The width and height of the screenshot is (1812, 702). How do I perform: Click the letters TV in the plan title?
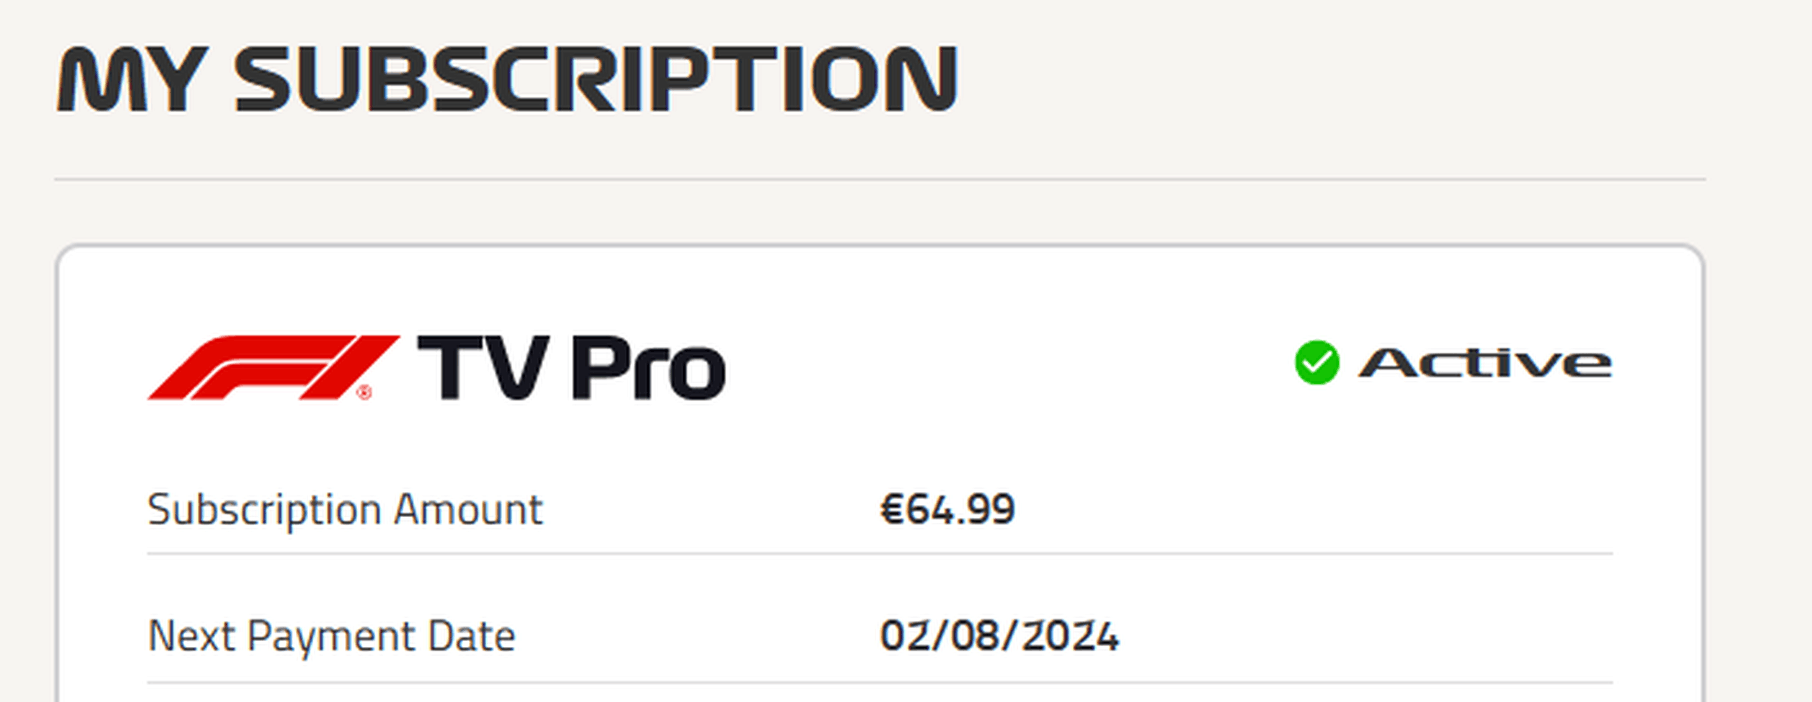pos(483,368)
